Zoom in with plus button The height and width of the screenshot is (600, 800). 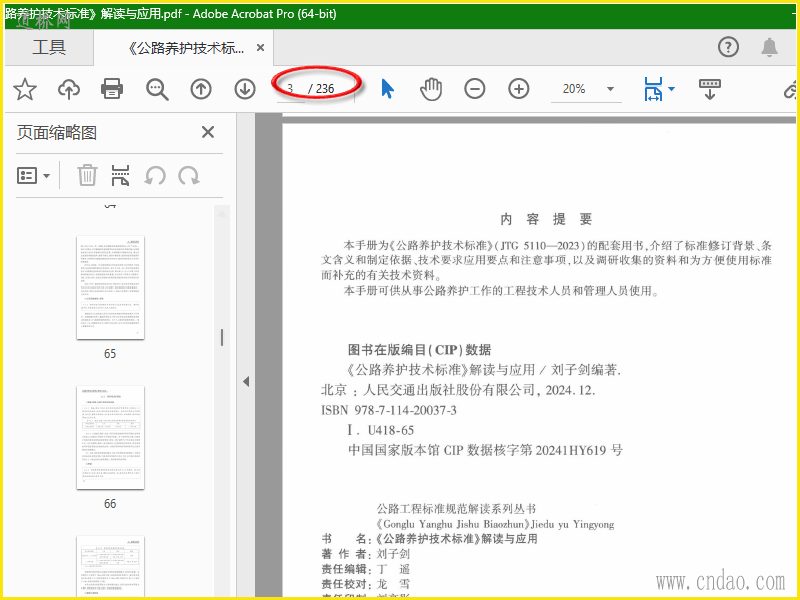point(518,89)
